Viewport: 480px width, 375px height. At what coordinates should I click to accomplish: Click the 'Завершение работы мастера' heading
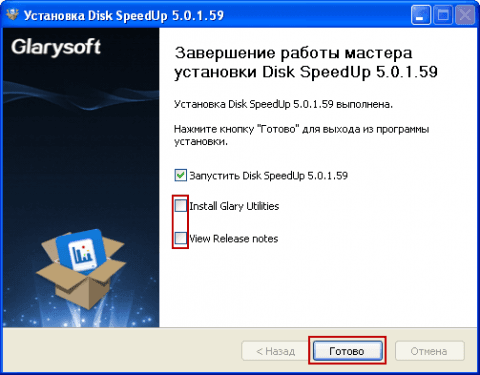click(293, 53)
